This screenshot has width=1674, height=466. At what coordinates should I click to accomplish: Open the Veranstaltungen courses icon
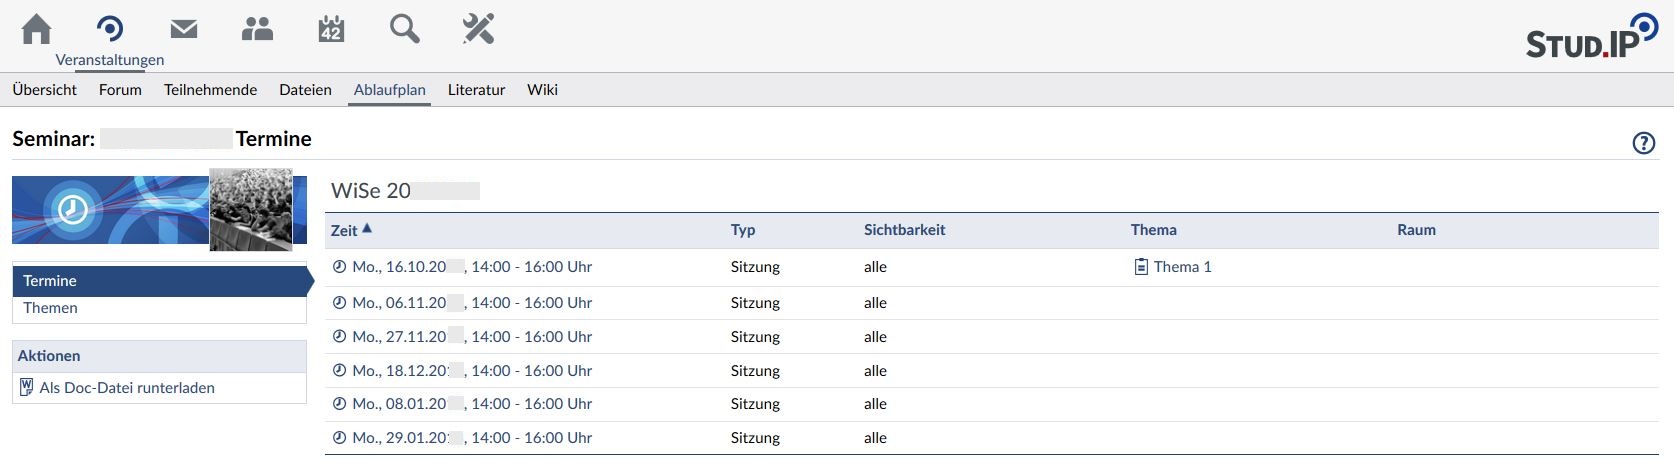pyautogui.click(x=110, y=29)
